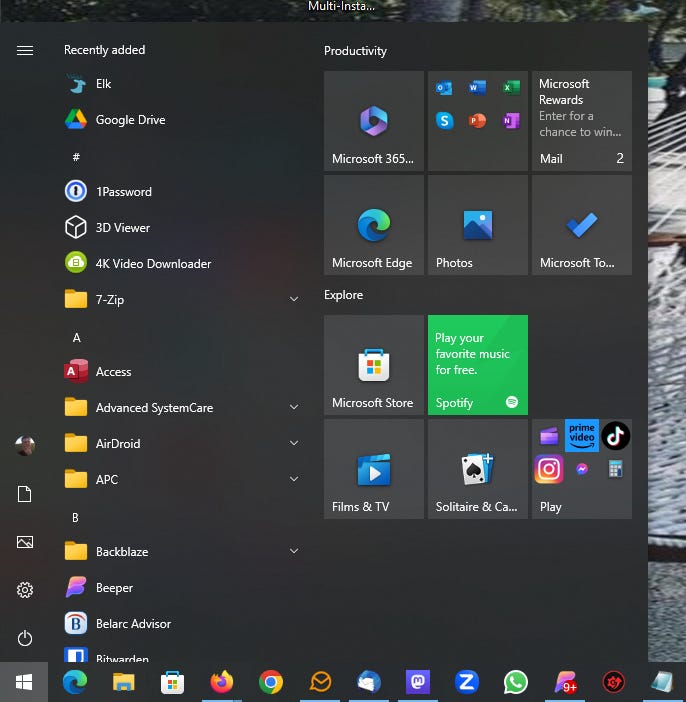
Task: Open TikTok in the Play tile
Action: click(615, 435)
